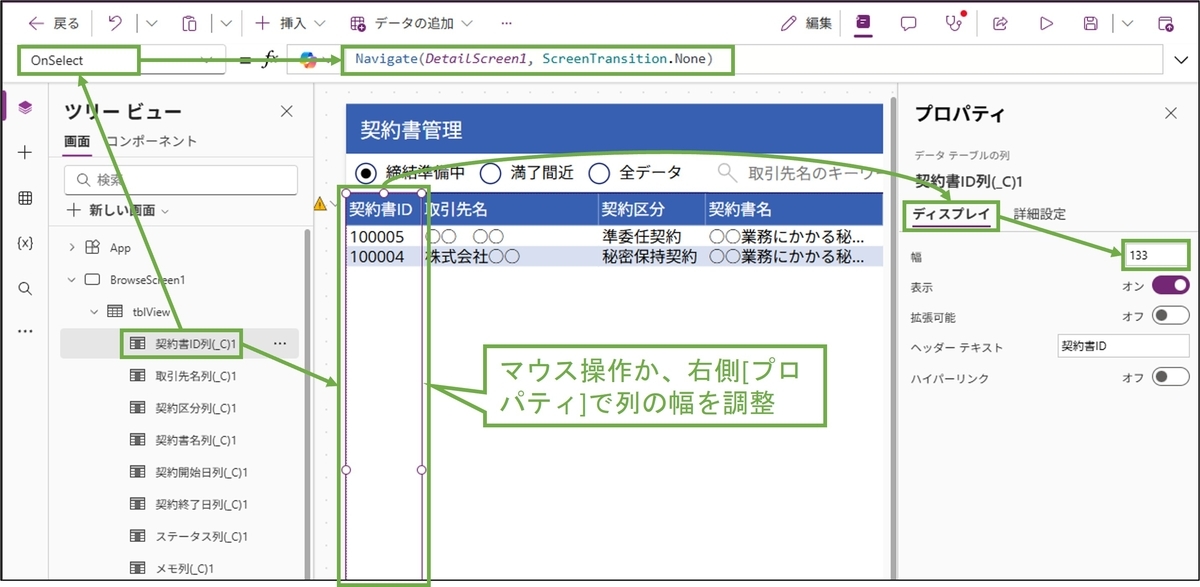Expand the save options dropdown

(x=1128, y=23)
